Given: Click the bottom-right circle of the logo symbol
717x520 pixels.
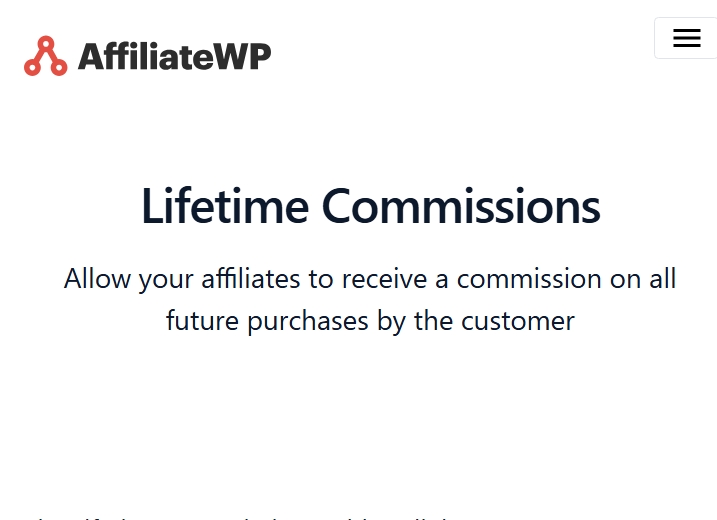Looking at the screenshot, I should click(59, 68).
